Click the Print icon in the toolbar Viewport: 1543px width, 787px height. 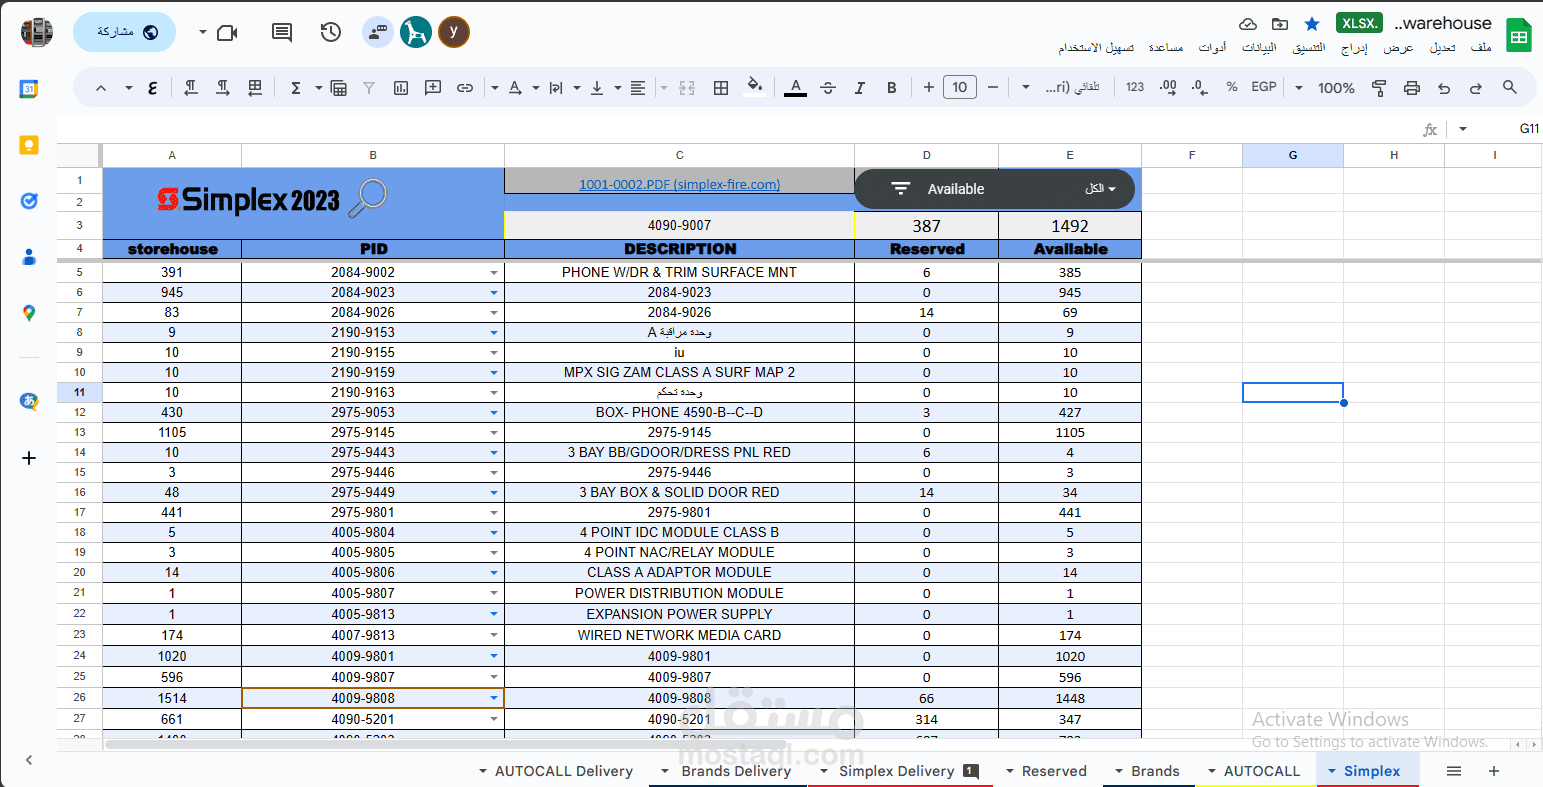coord(1411,88)
